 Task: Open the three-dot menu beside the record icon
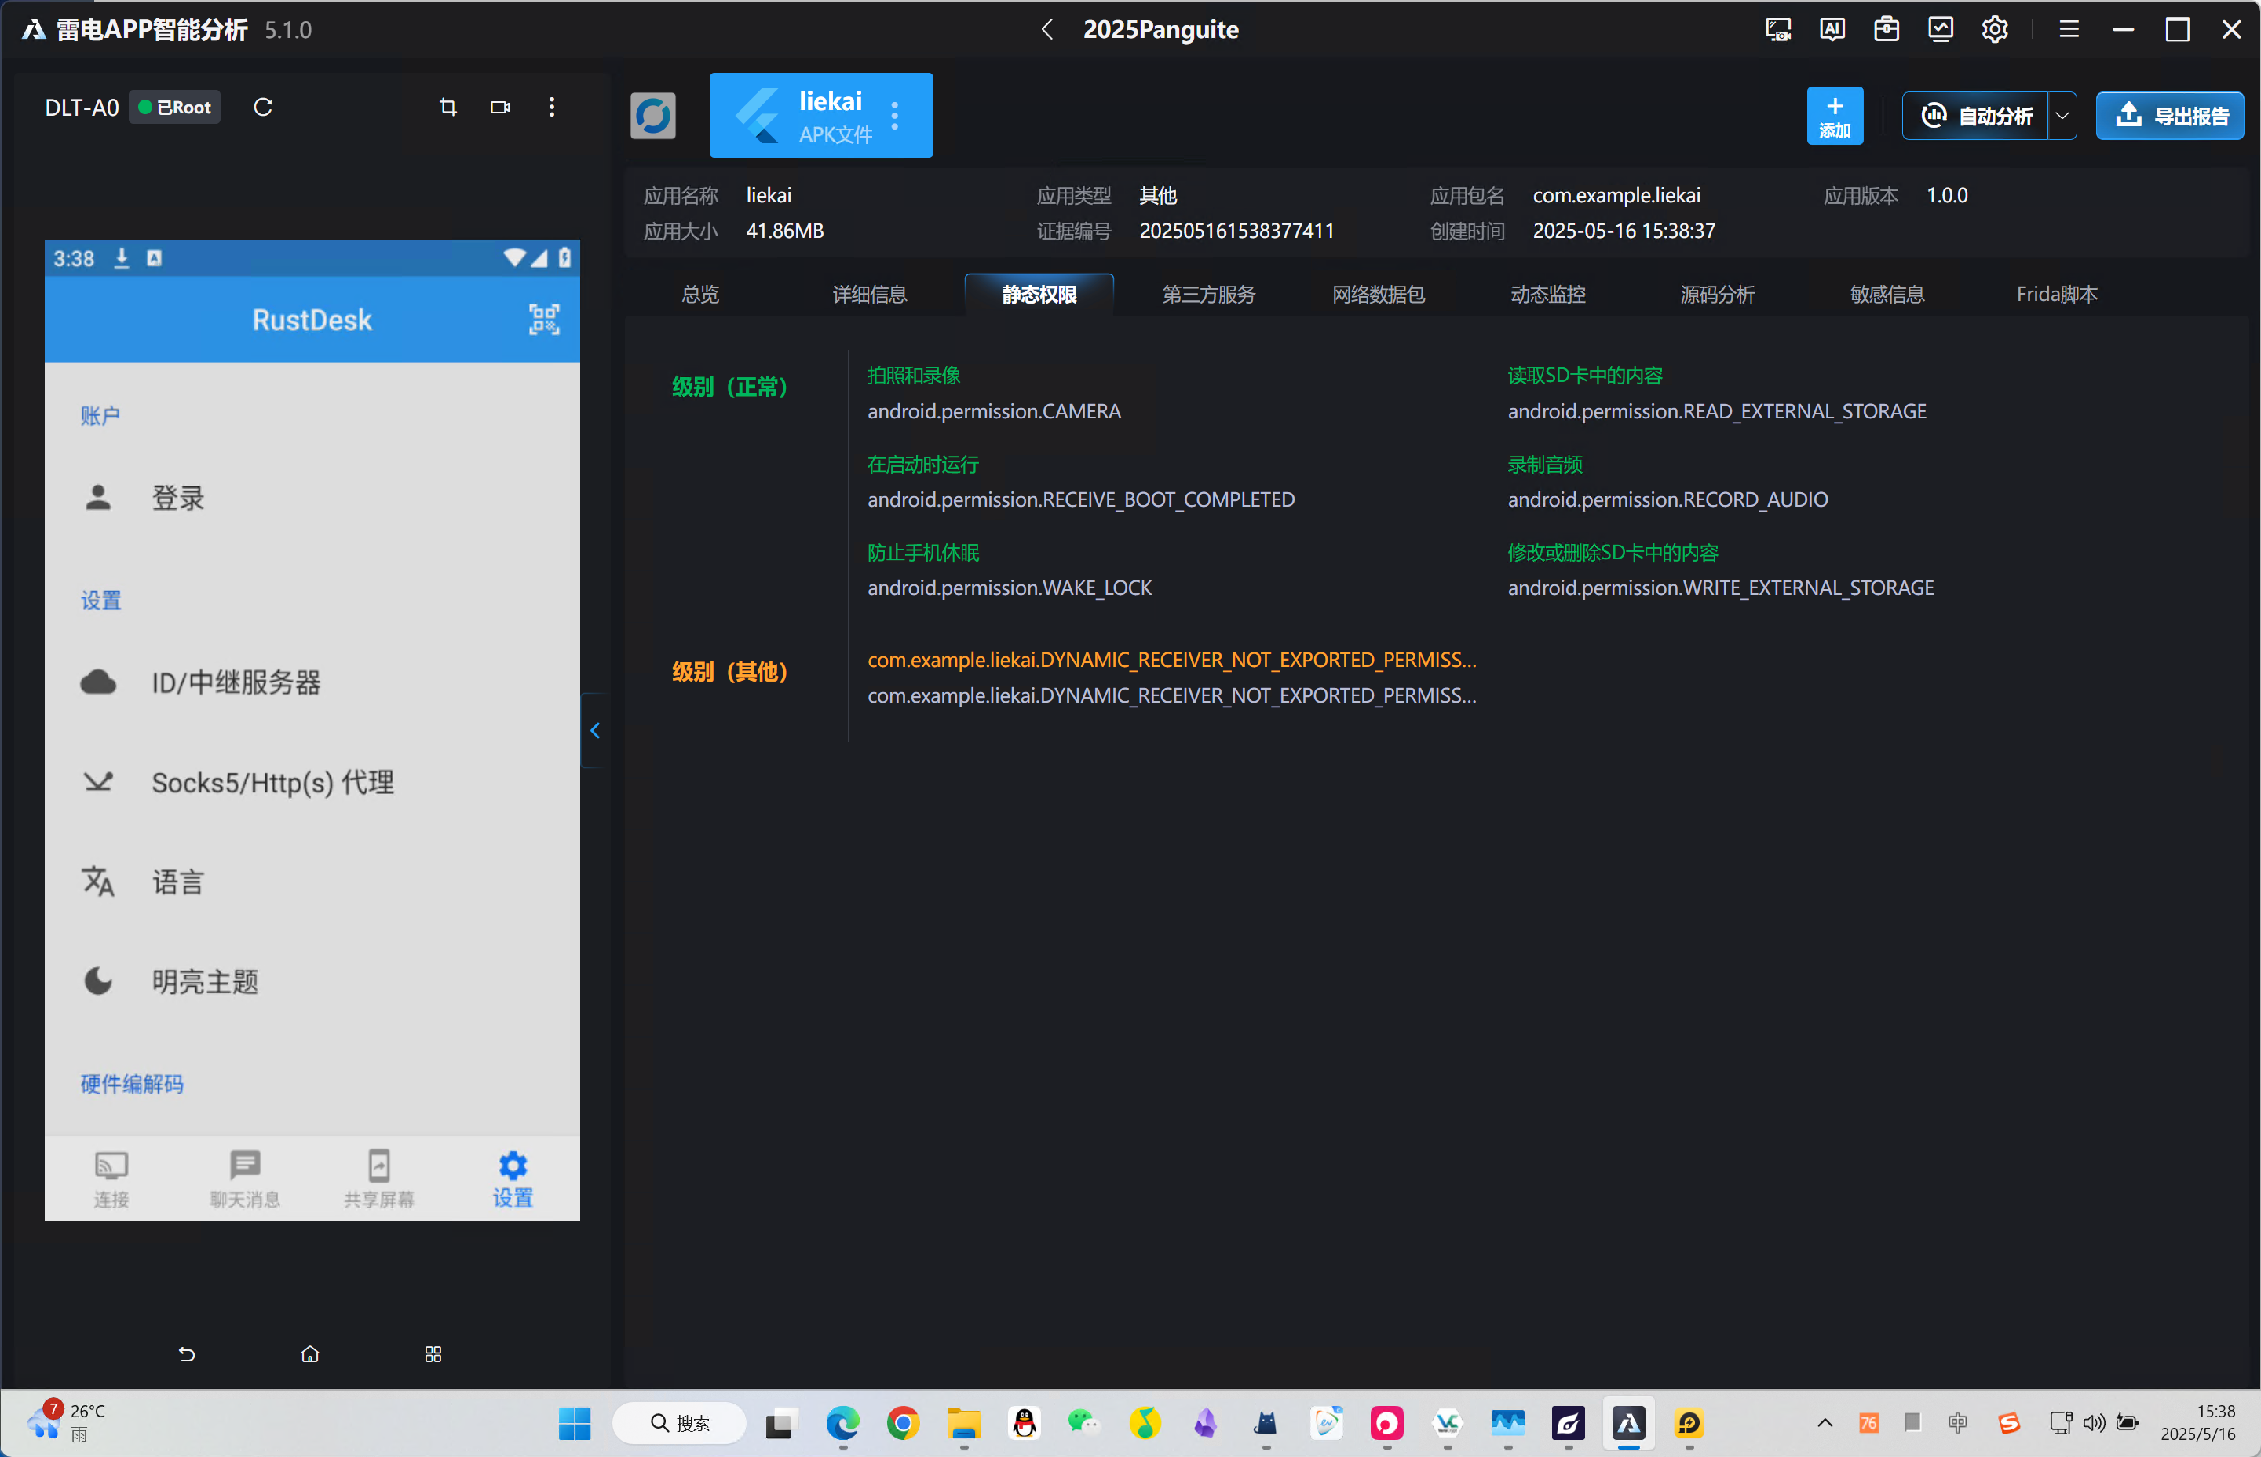point(552,107)
